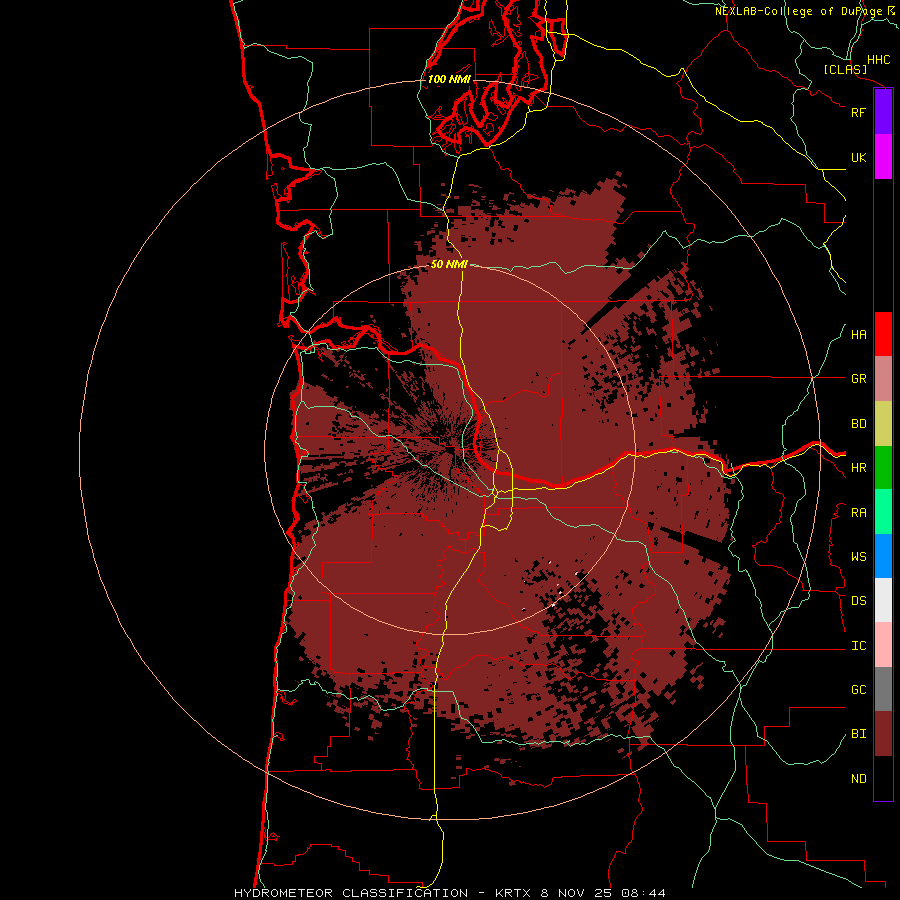Click the GR legend label
900x900 pixels.
[x=858, y=379]
